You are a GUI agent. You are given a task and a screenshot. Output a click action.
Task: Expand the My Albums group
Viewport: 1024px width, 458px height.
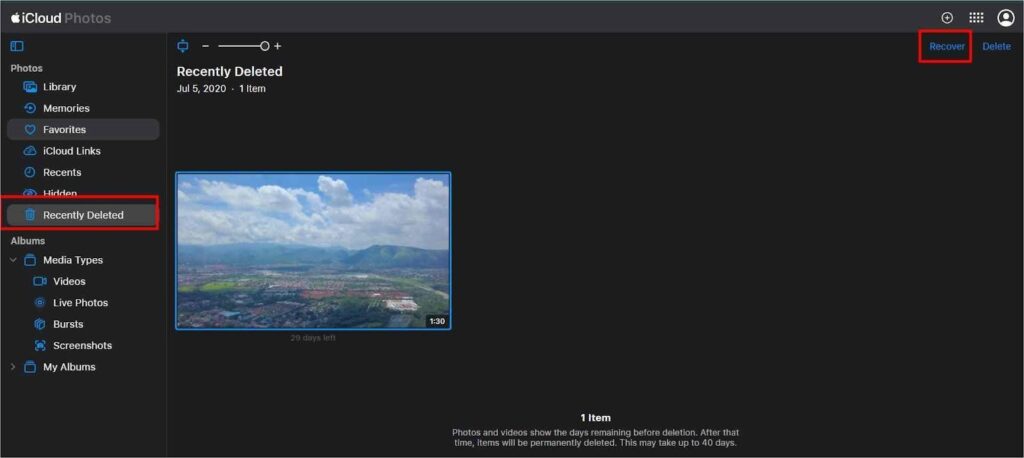pos(13,367)
